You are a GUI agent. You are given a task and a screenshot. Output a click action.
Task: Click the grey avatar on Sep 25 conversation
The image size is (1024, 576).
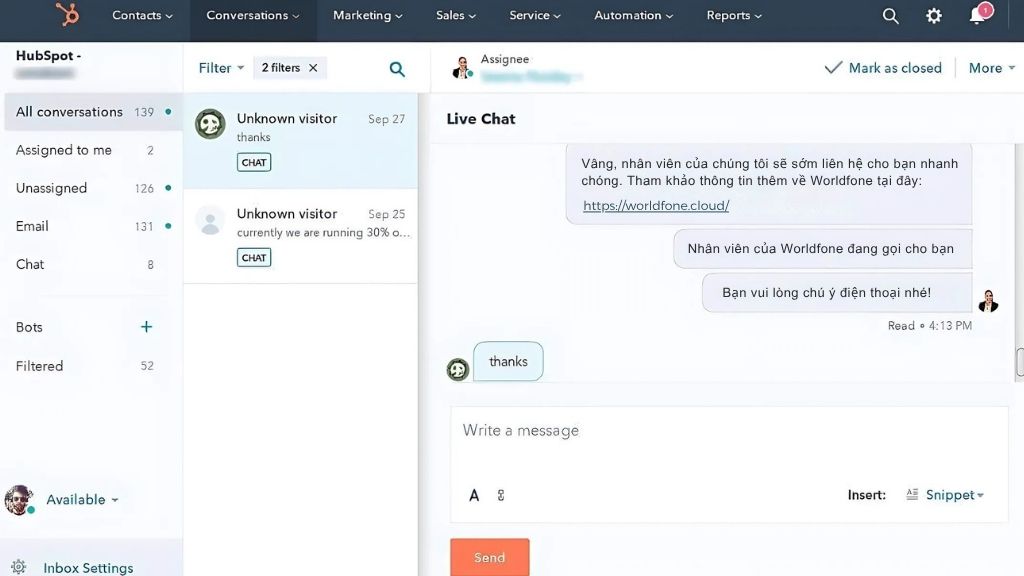[210, 220]
